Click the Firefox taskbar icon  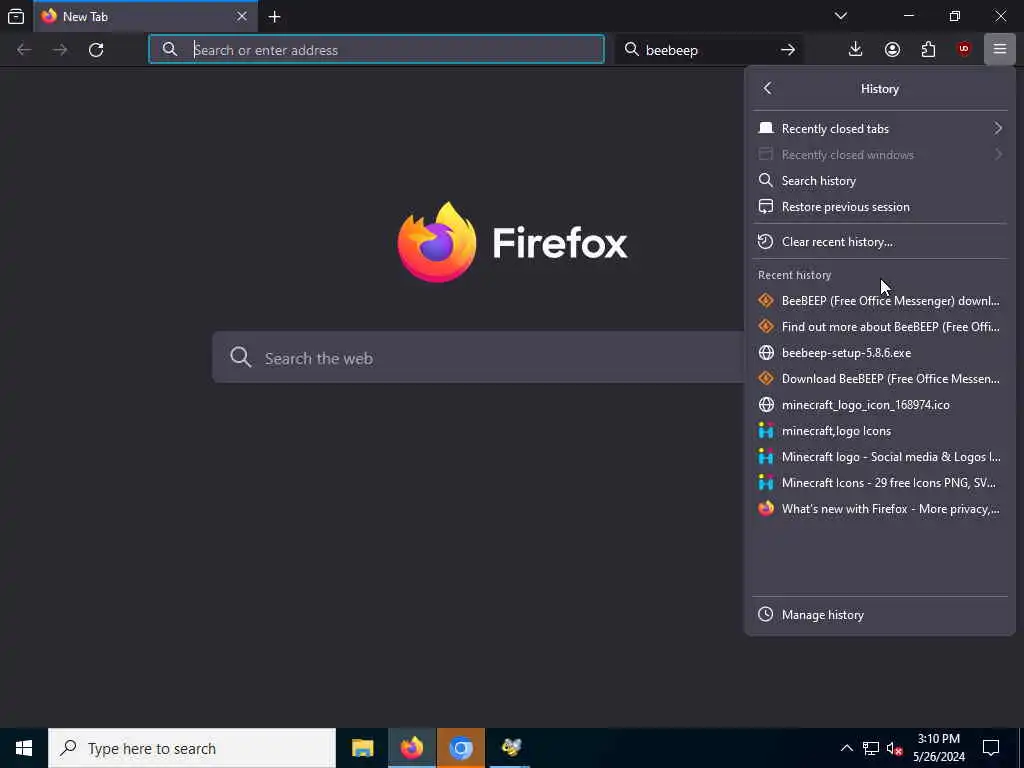pos(411,748)
